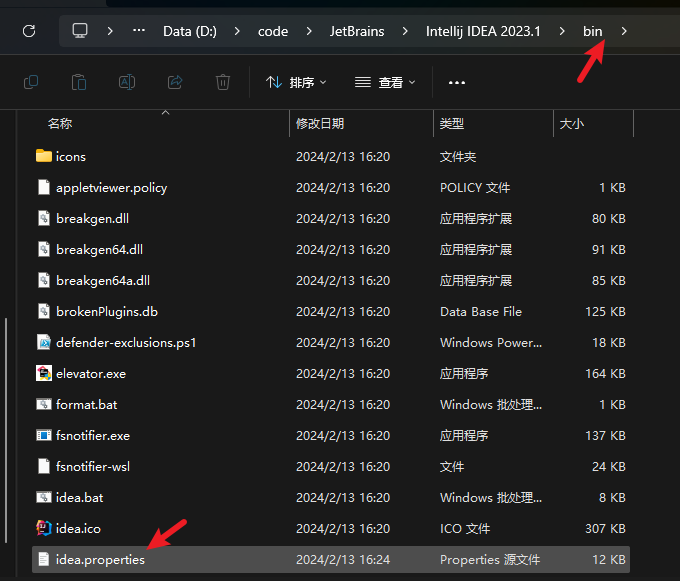
Task: Select format.bat file name
Action: pos(86,405)
